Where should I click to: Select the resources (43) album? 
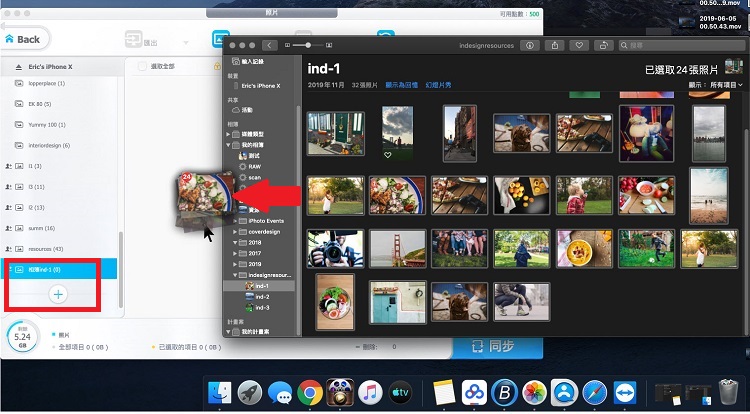[45, 249]
